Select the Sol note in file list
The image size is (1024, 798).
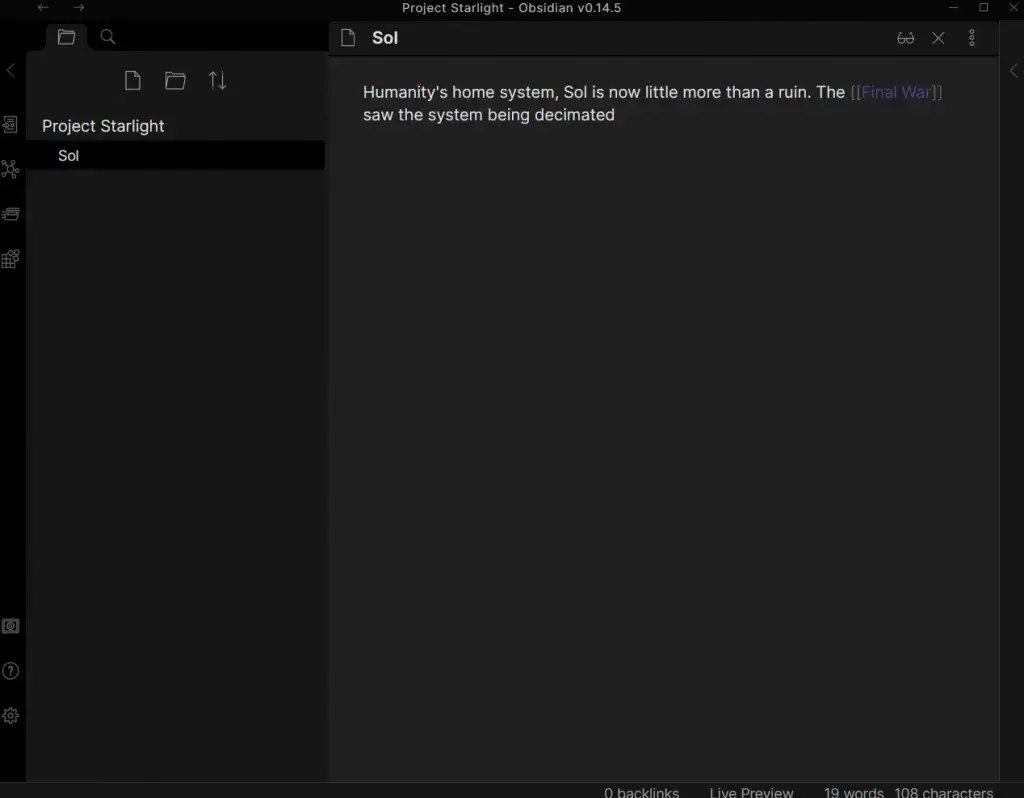pos(69,156)
